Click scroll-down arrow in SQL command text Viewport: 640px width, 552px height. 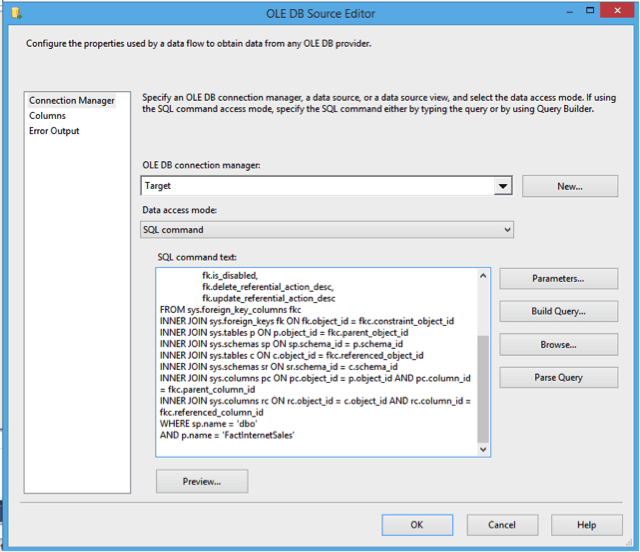(483, 450)
